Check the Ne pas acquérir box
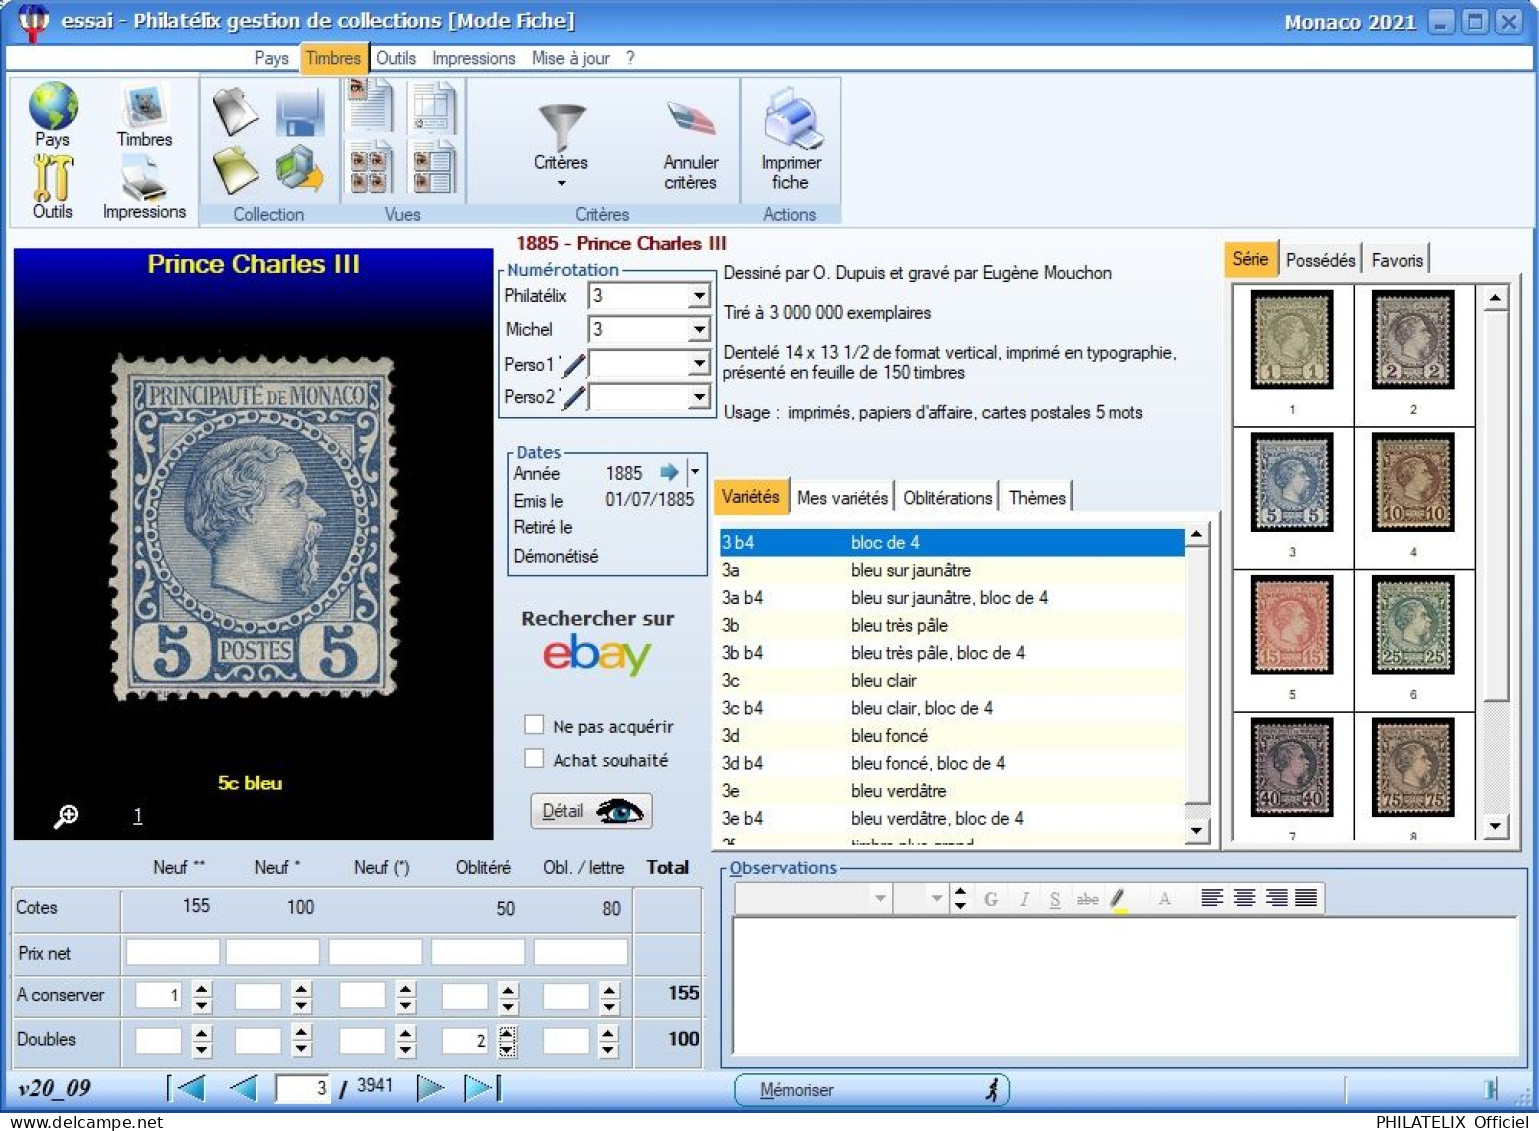1539x1131 pixels. [x=535, y=725]
